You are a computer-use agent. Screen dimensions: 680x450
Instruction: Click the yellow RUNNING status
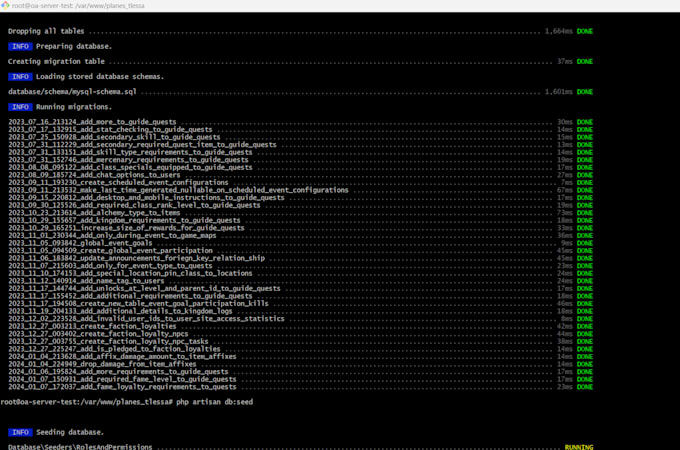[x=579, y=447]
